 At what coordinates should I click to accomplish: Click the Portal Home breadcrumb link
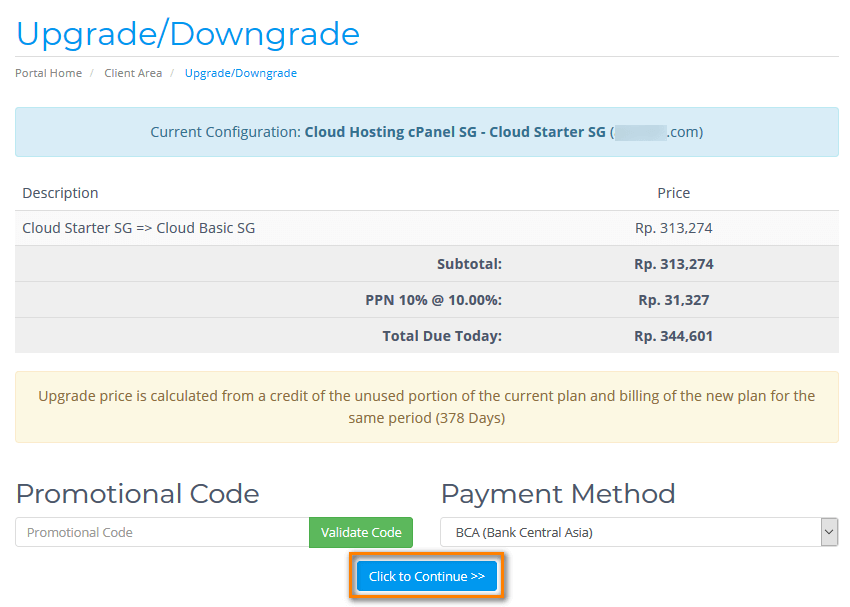(48, 73)
